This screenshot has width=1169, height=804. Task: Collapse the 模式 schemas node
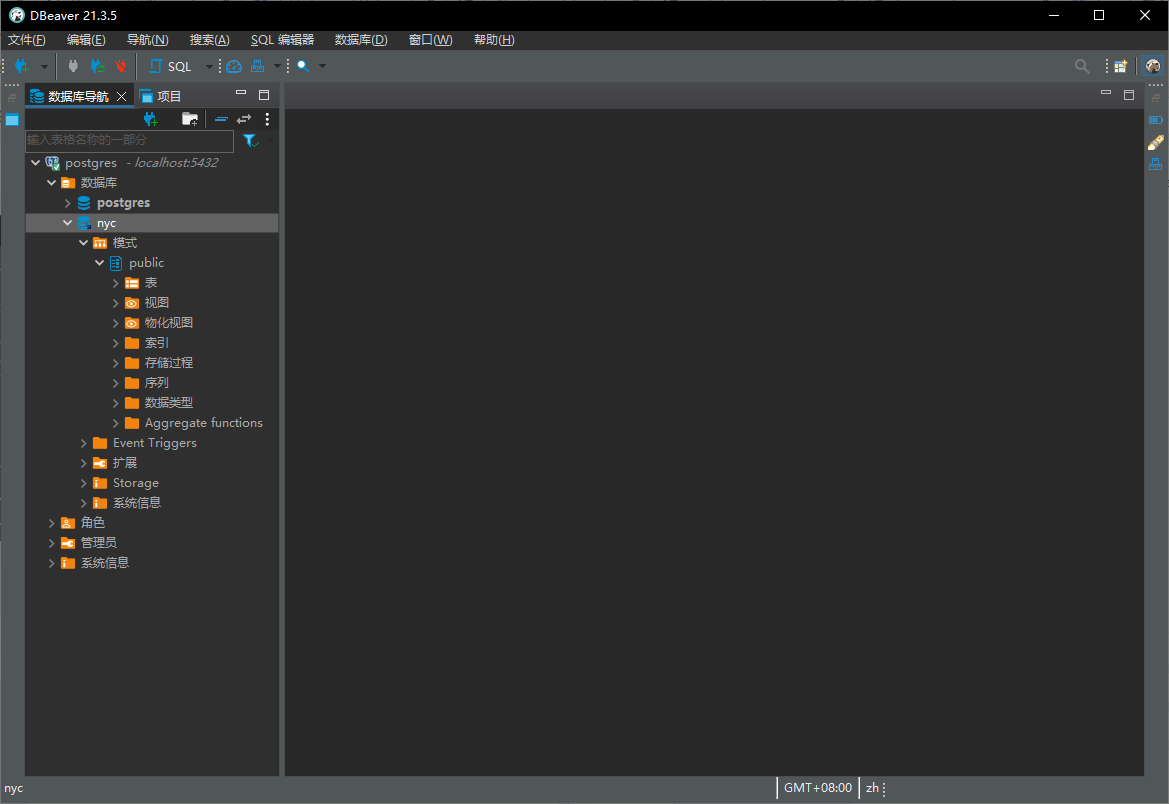pyautogui.click(x=84, y=243)
